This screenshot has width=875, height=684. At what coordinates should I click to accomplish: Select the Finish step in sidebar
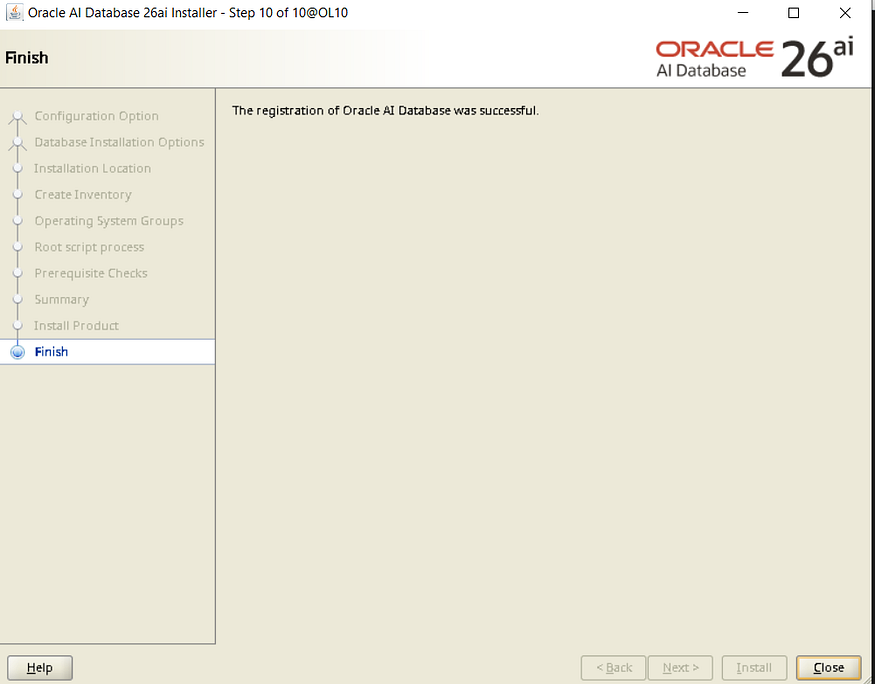pyautogui.click(x=107, y=352)
